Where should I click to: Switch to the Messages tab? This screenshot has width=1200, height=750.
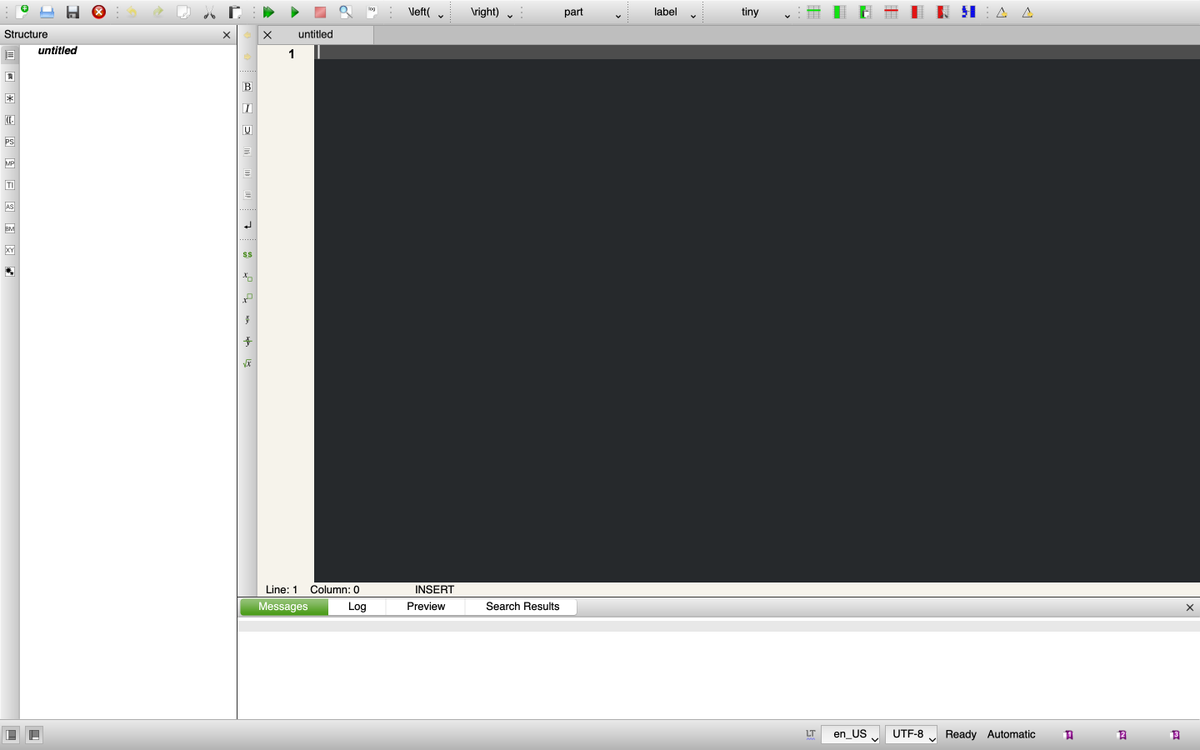[283, 606]
